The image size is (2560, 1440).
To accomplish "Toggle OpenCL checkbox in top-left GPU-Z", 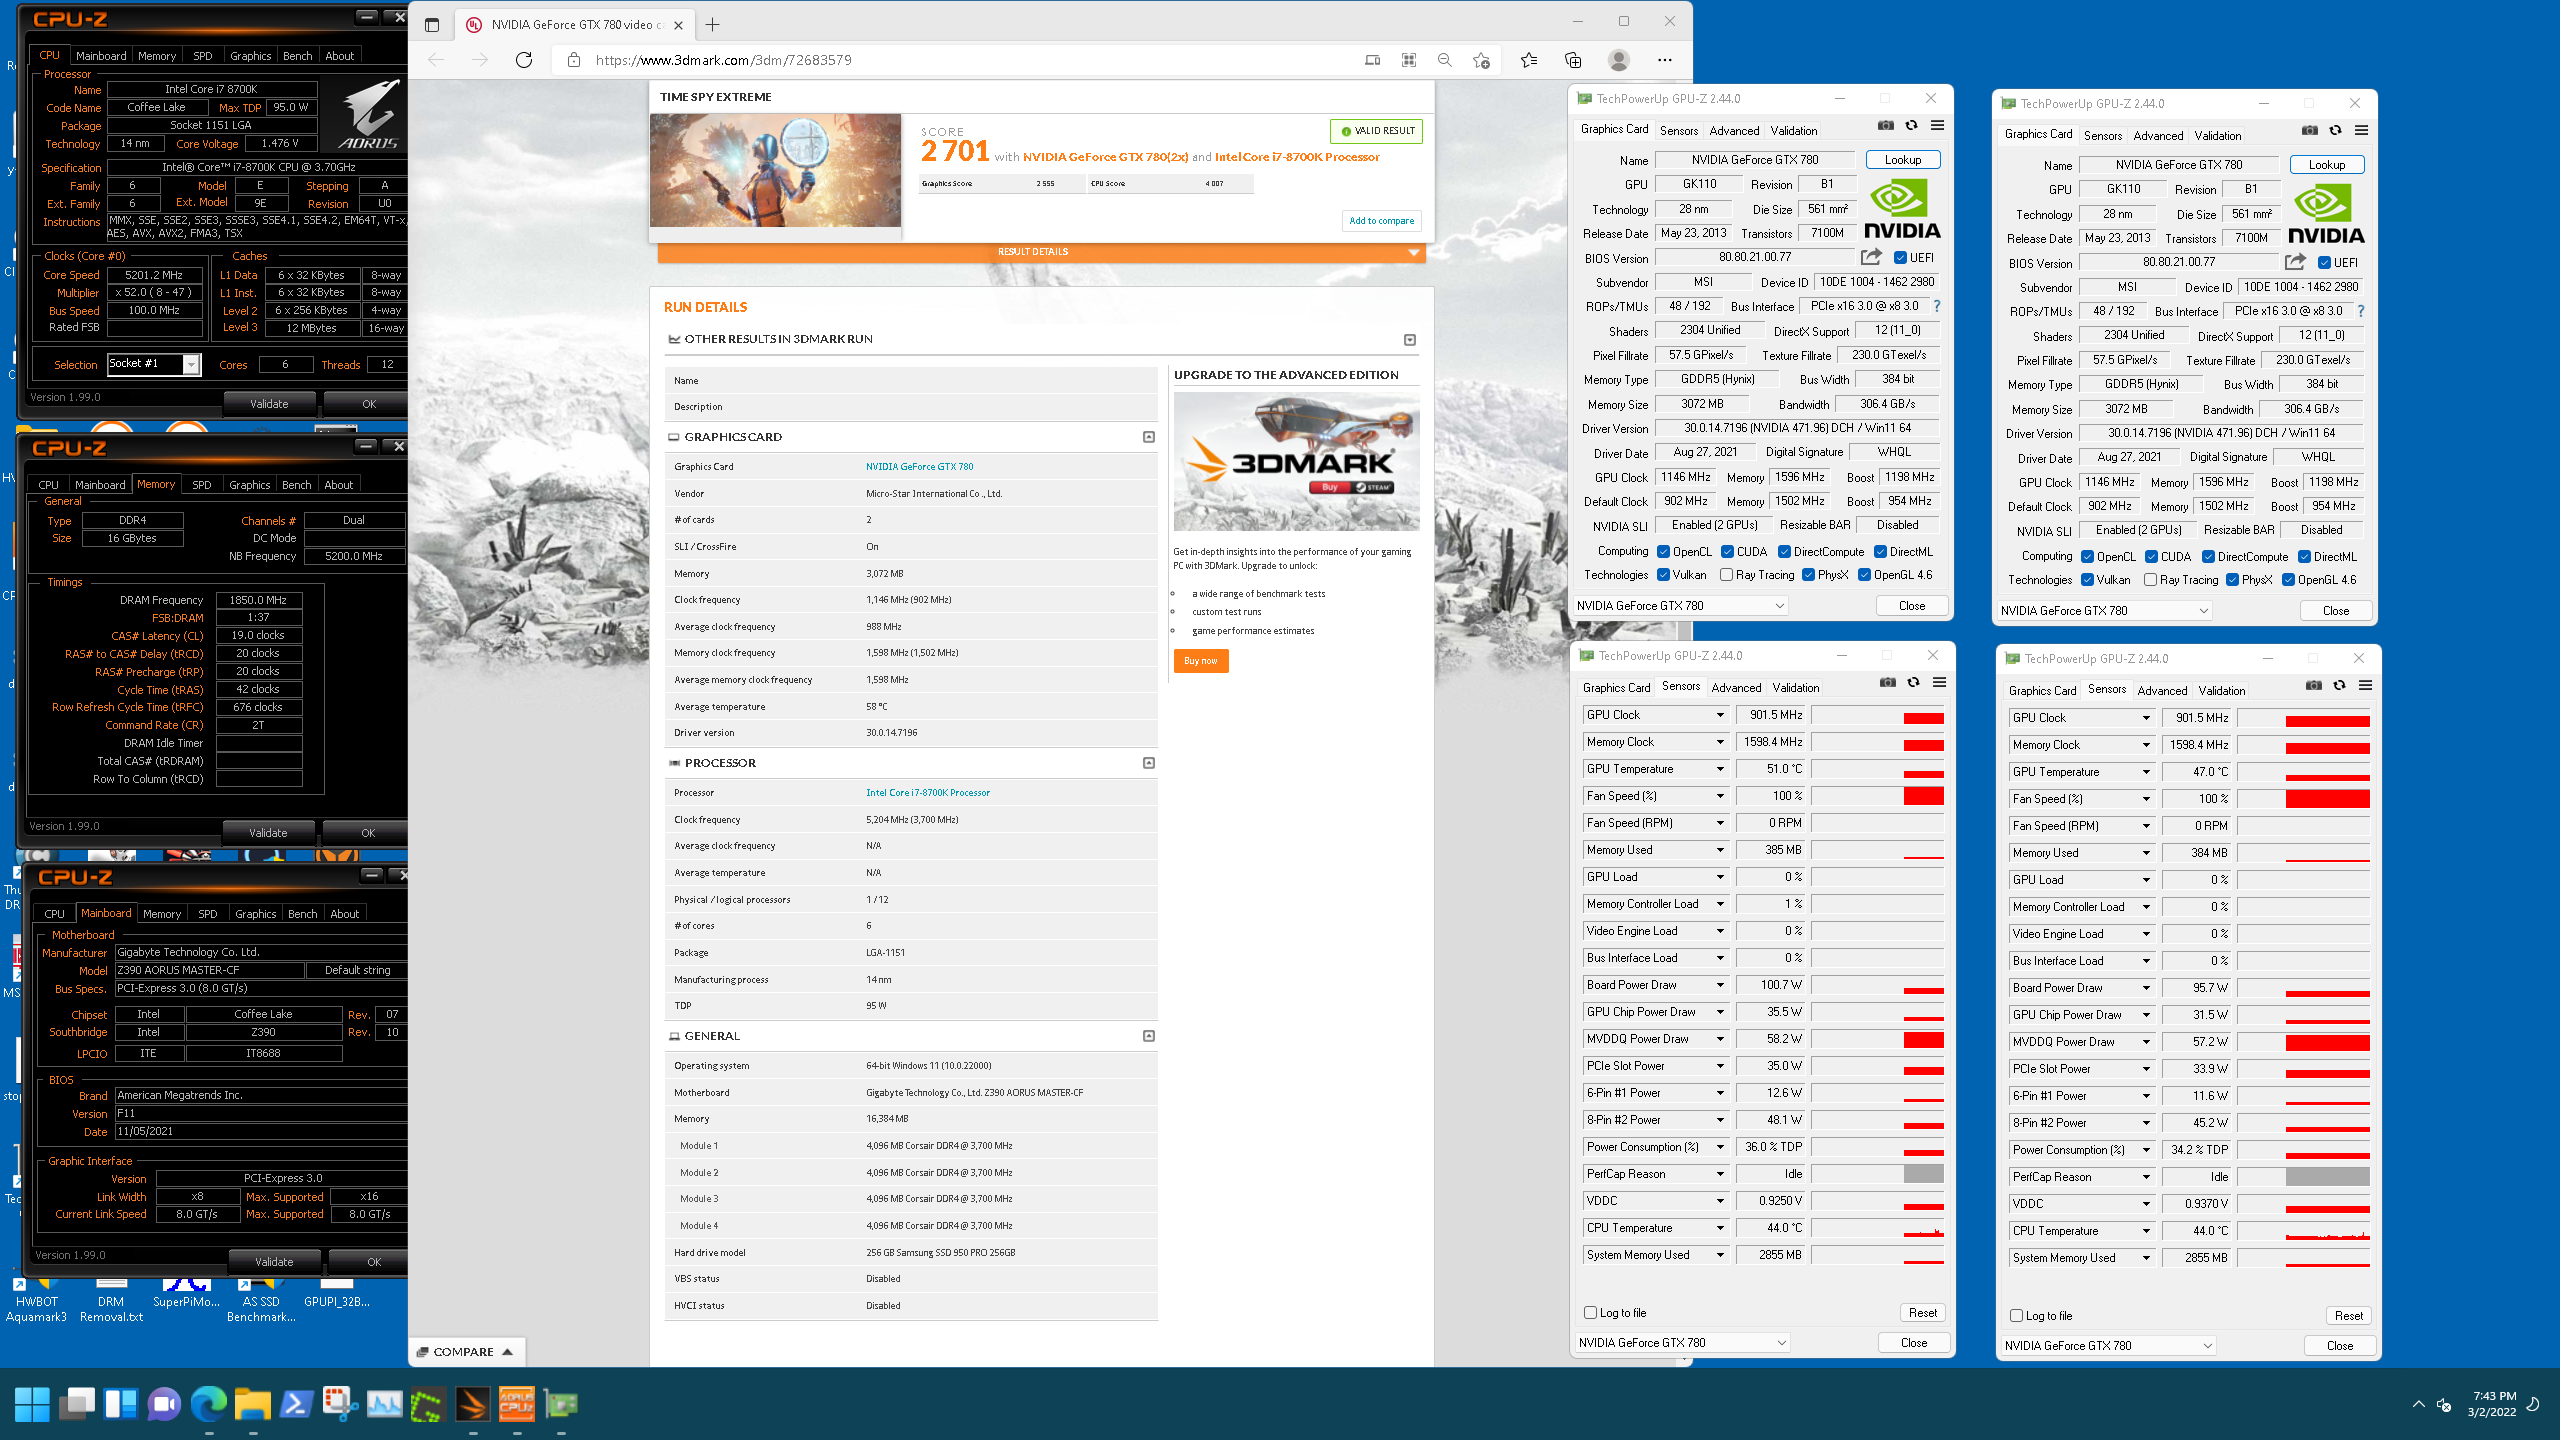I will pos(1663,552).
